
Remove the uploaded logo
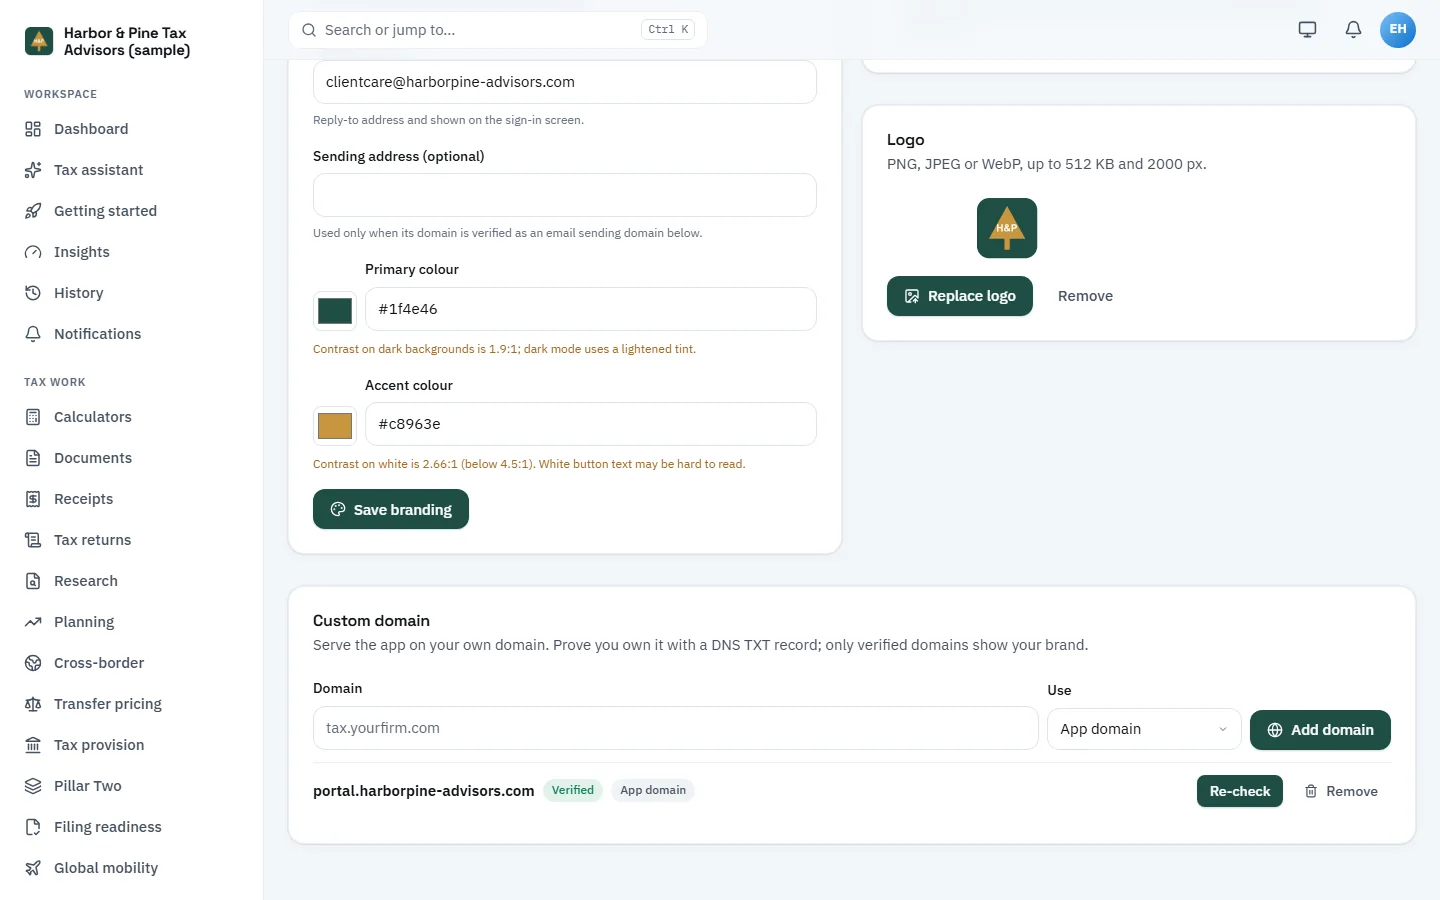[x=1085, y=296]
